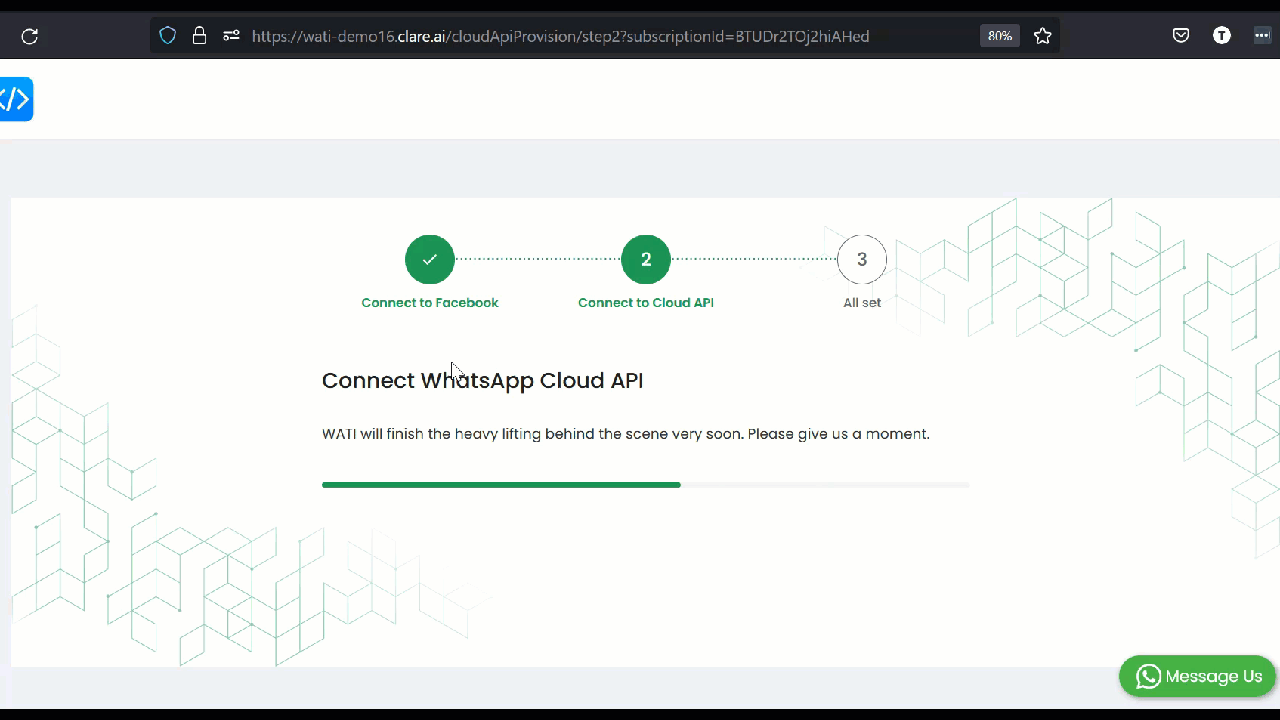Open the account profile T icon
The height and width of the screenshot is (720, 1280).
coord(1221,36)
